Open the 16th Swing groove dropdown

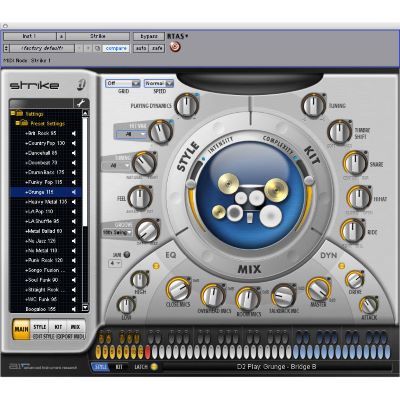pyautogui.click(x=117, y=232)
